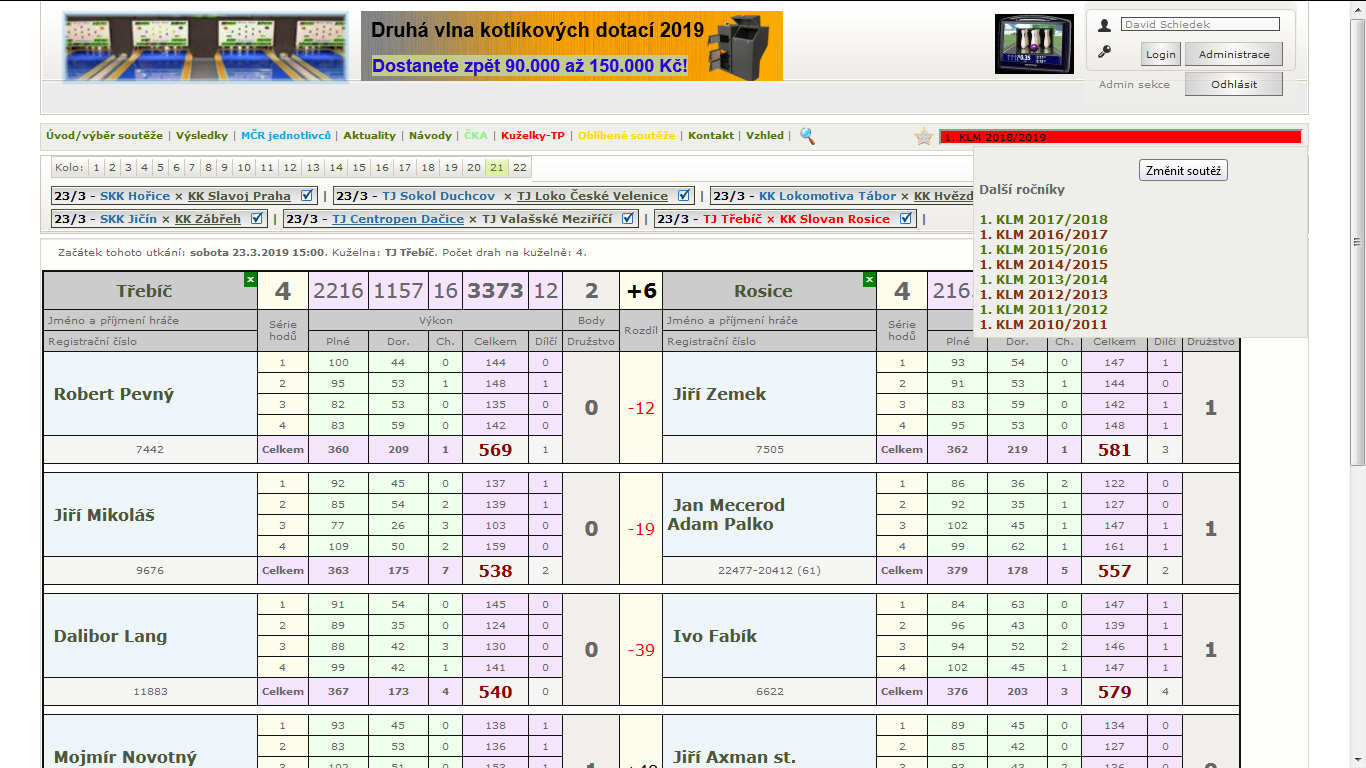1366x768 pixels.
Task: Open the Výsledky menu item
Action: click(202, 135)
